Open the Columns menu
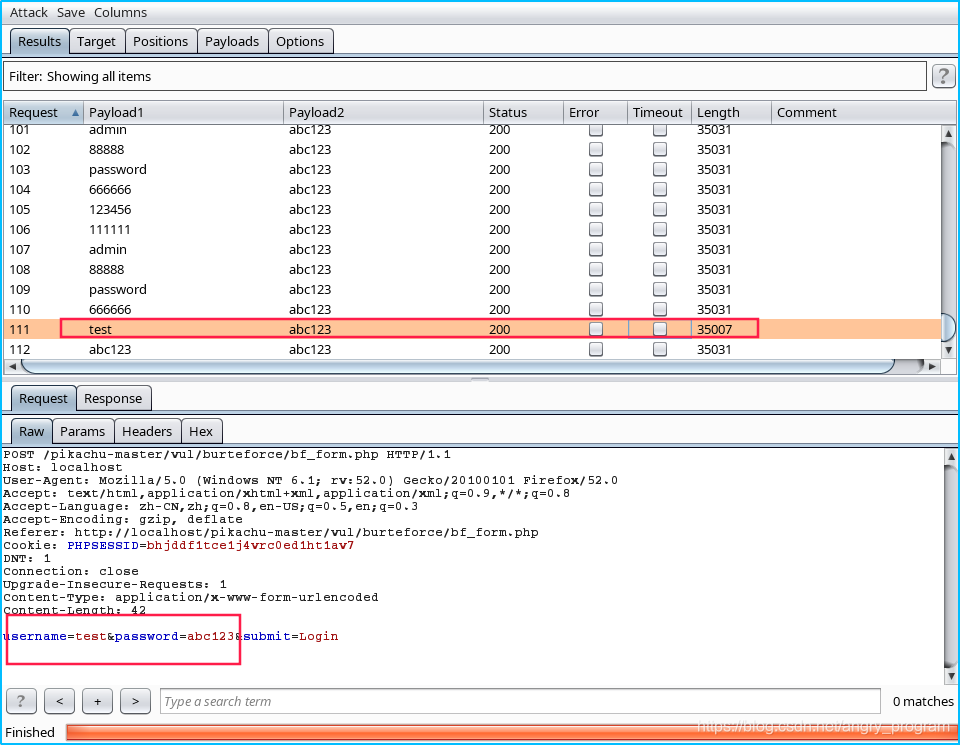Screen dimensions: 960x745 121,12
